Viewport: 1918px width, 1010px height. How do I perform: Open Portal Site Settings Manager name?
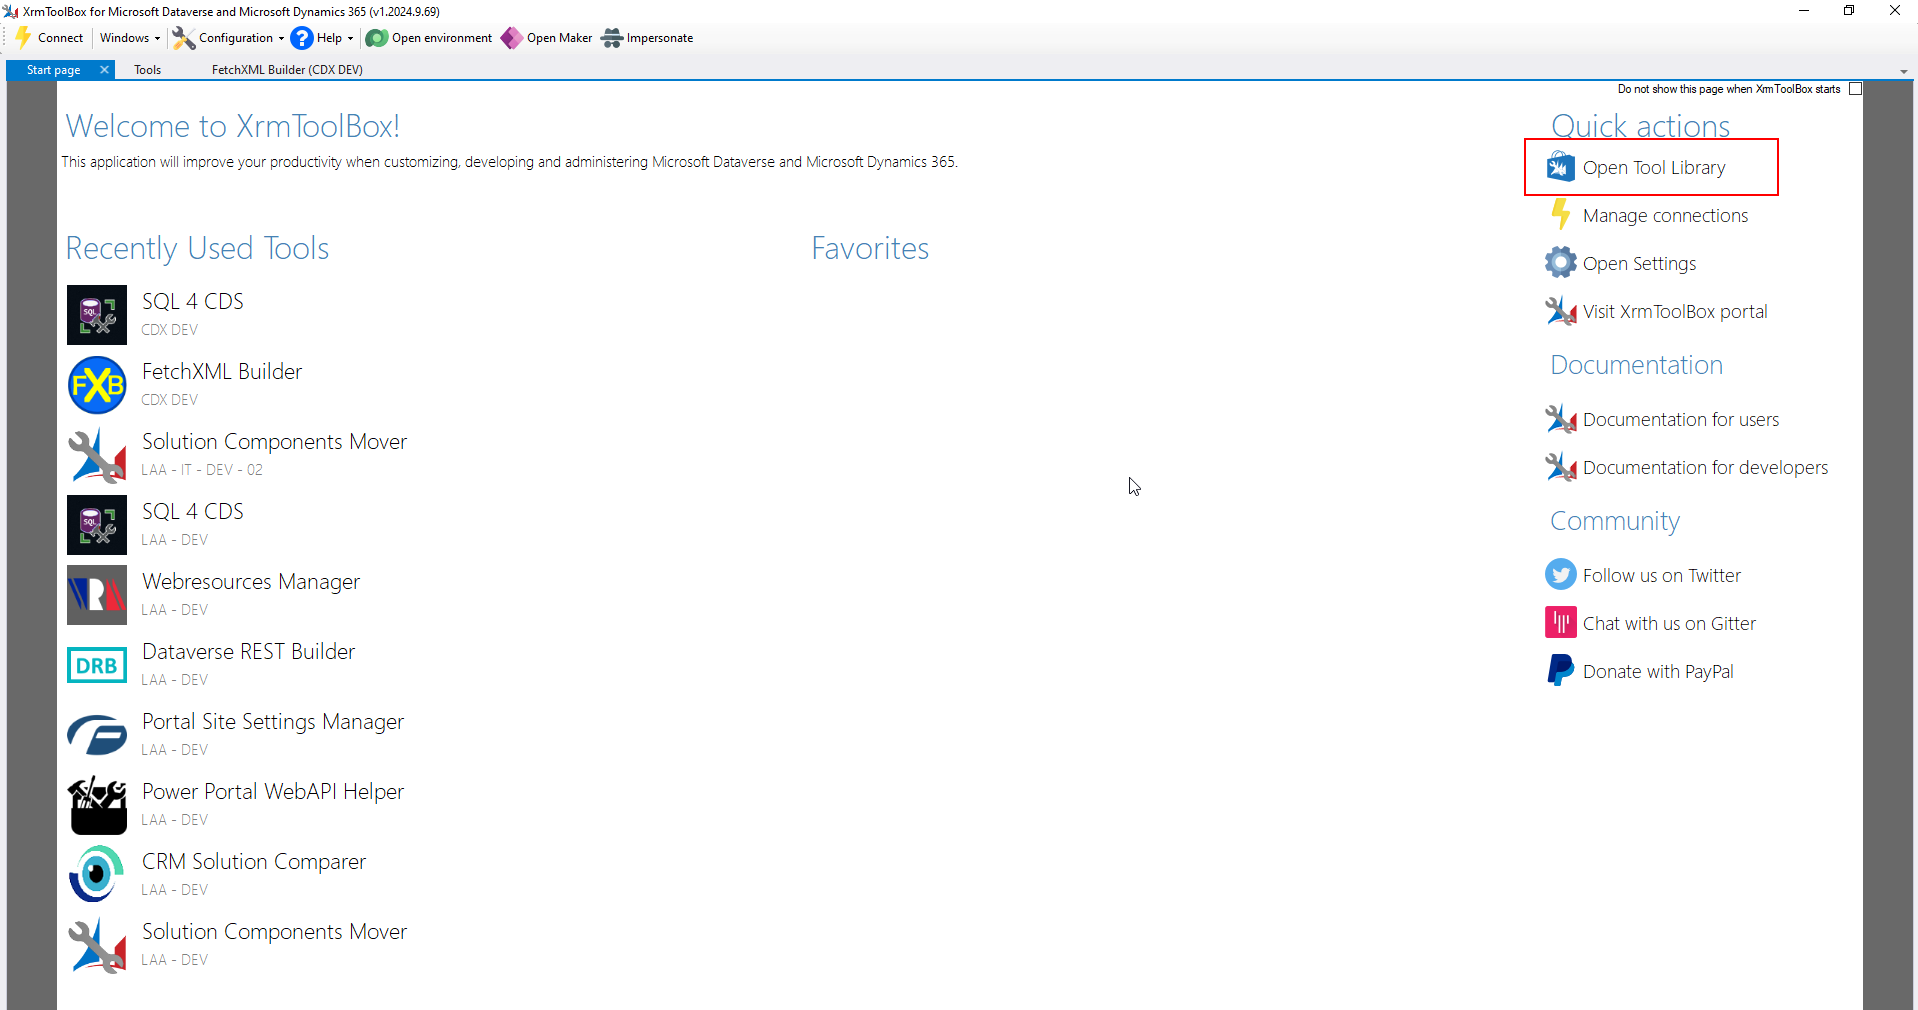[273, 722]
